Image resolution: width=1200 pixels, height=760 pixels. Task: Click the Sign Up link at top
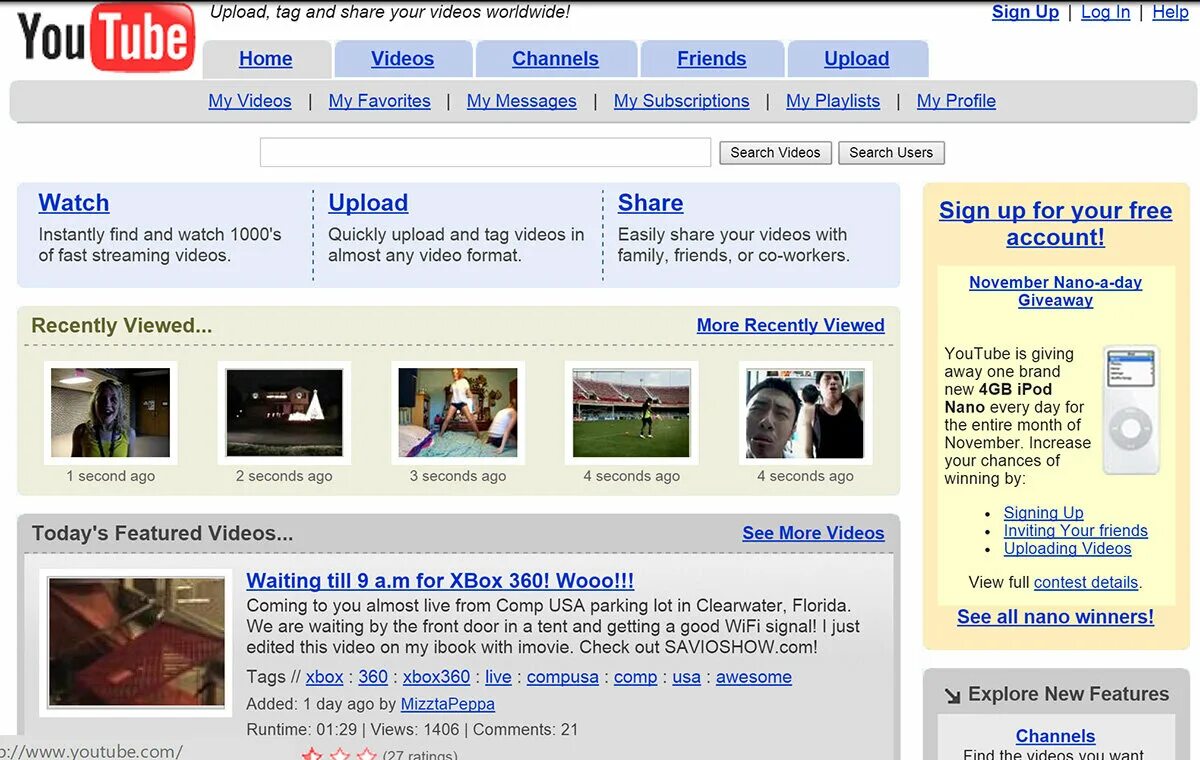point(1025,12)
